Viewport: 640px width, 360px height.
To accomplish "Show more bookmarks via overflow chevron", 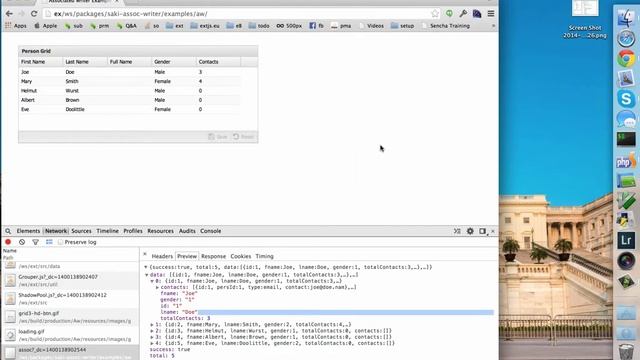I will pyautogui.click(x=493, y=26).
